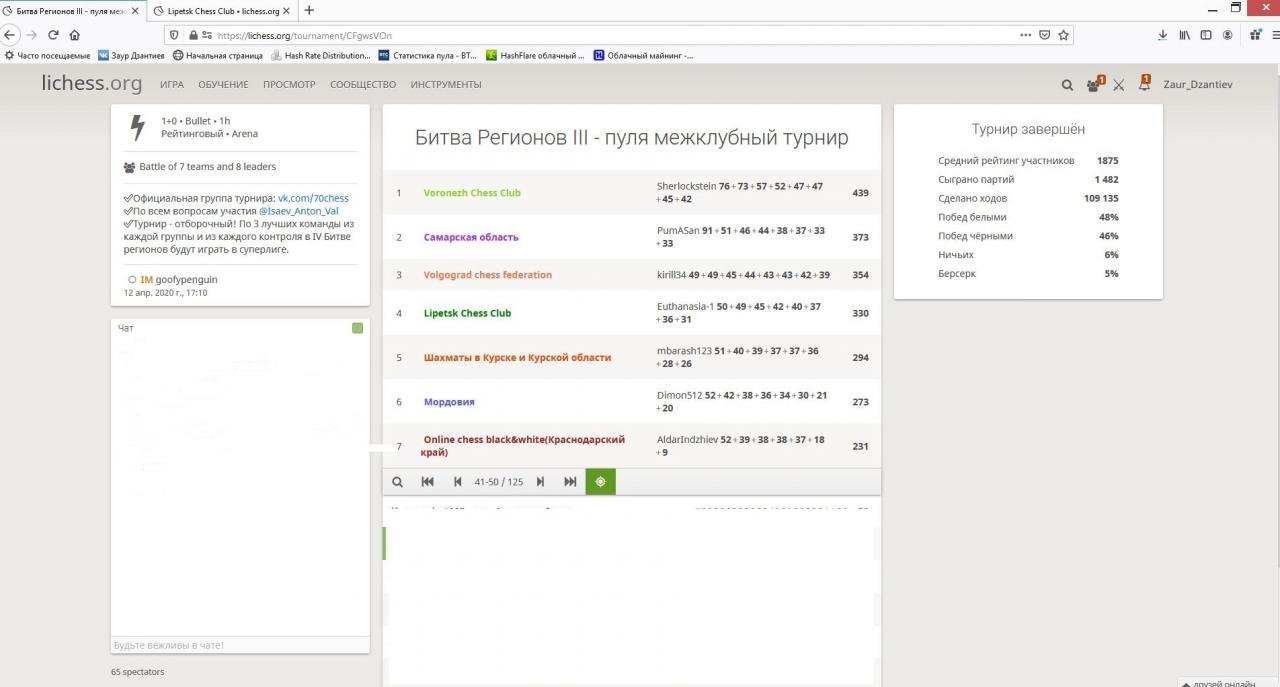The image size is (1280, 687).
Task: Go back in the browser
Action: click(10, 34)
